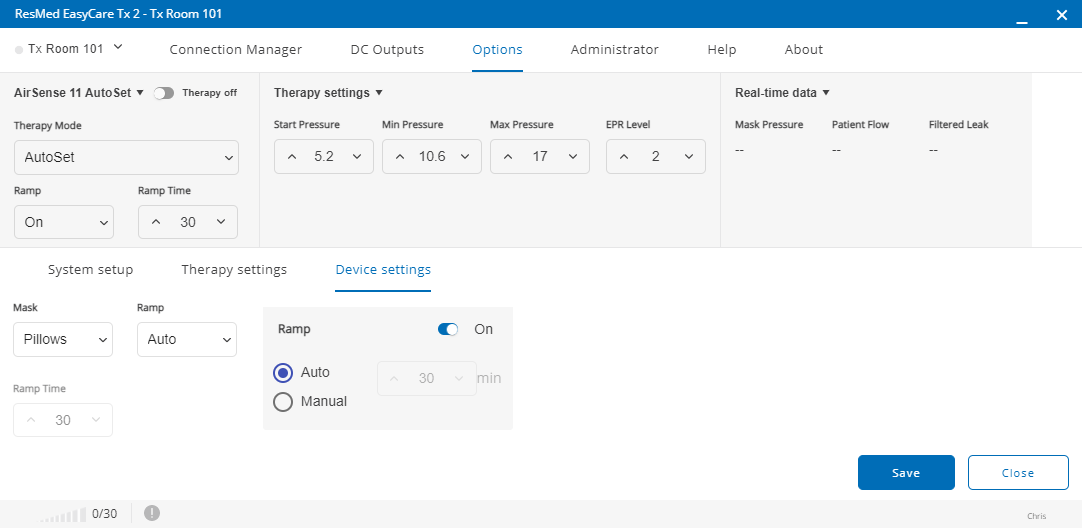The height and width of the screenshot is (528, 1082).
Task: Collapse the Real-time data panel
Action: [x=826, y=92]
